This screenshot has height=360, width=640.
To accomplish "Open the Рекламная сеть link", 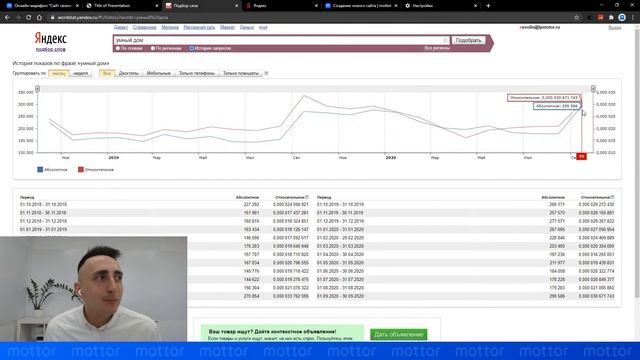I will point(199,27).
